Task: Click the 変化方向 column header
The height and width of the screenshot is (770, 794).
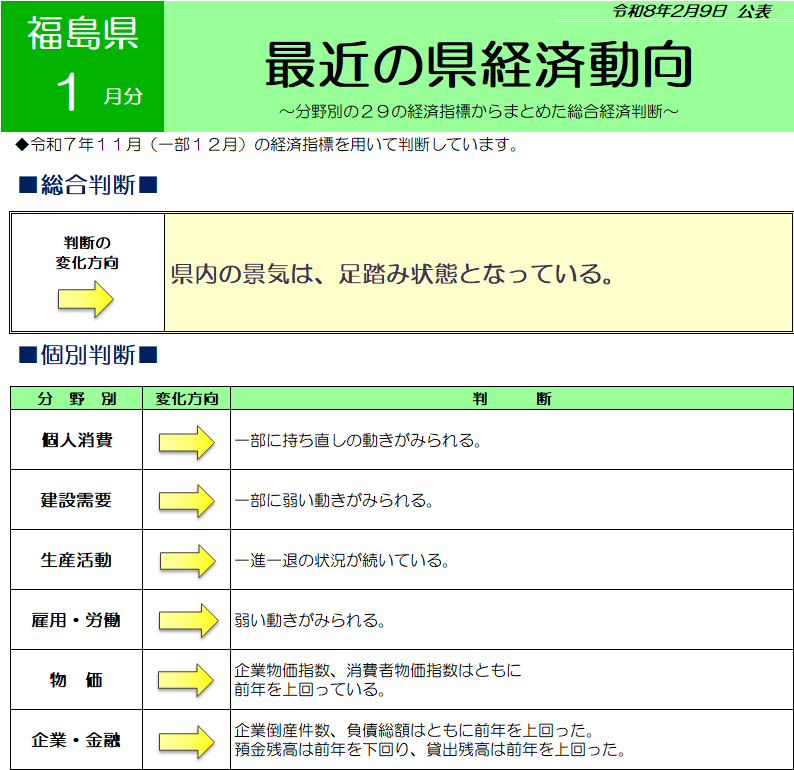Action: (186, 399)
